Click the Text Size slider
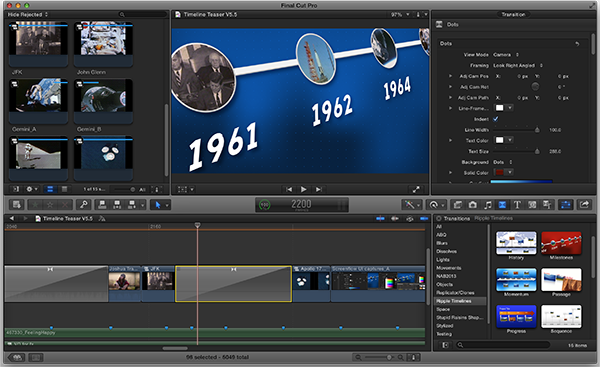 [516, 152]
